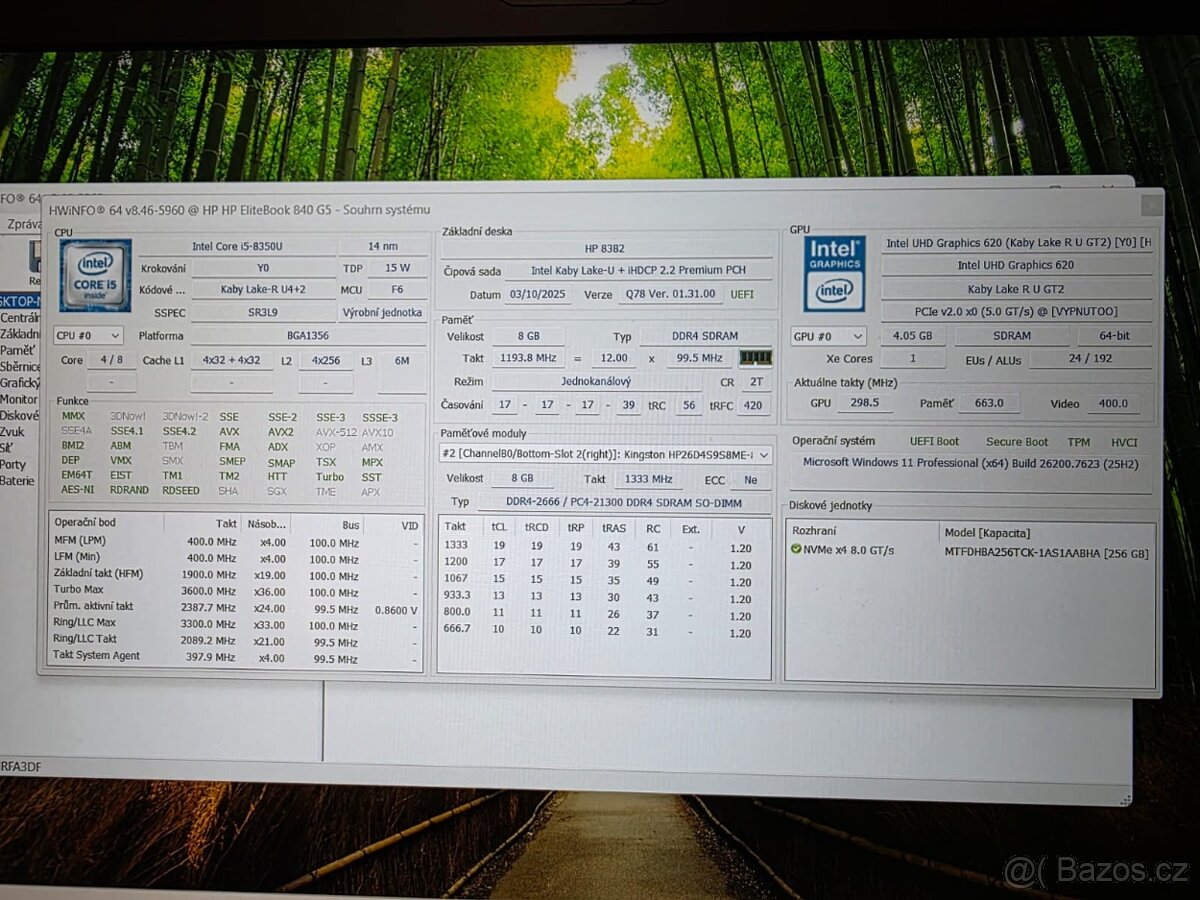The height and width of the screenshot is (900, 1200).
Task: Click the Secure Boot indicator
Action: click(1017, 442)
